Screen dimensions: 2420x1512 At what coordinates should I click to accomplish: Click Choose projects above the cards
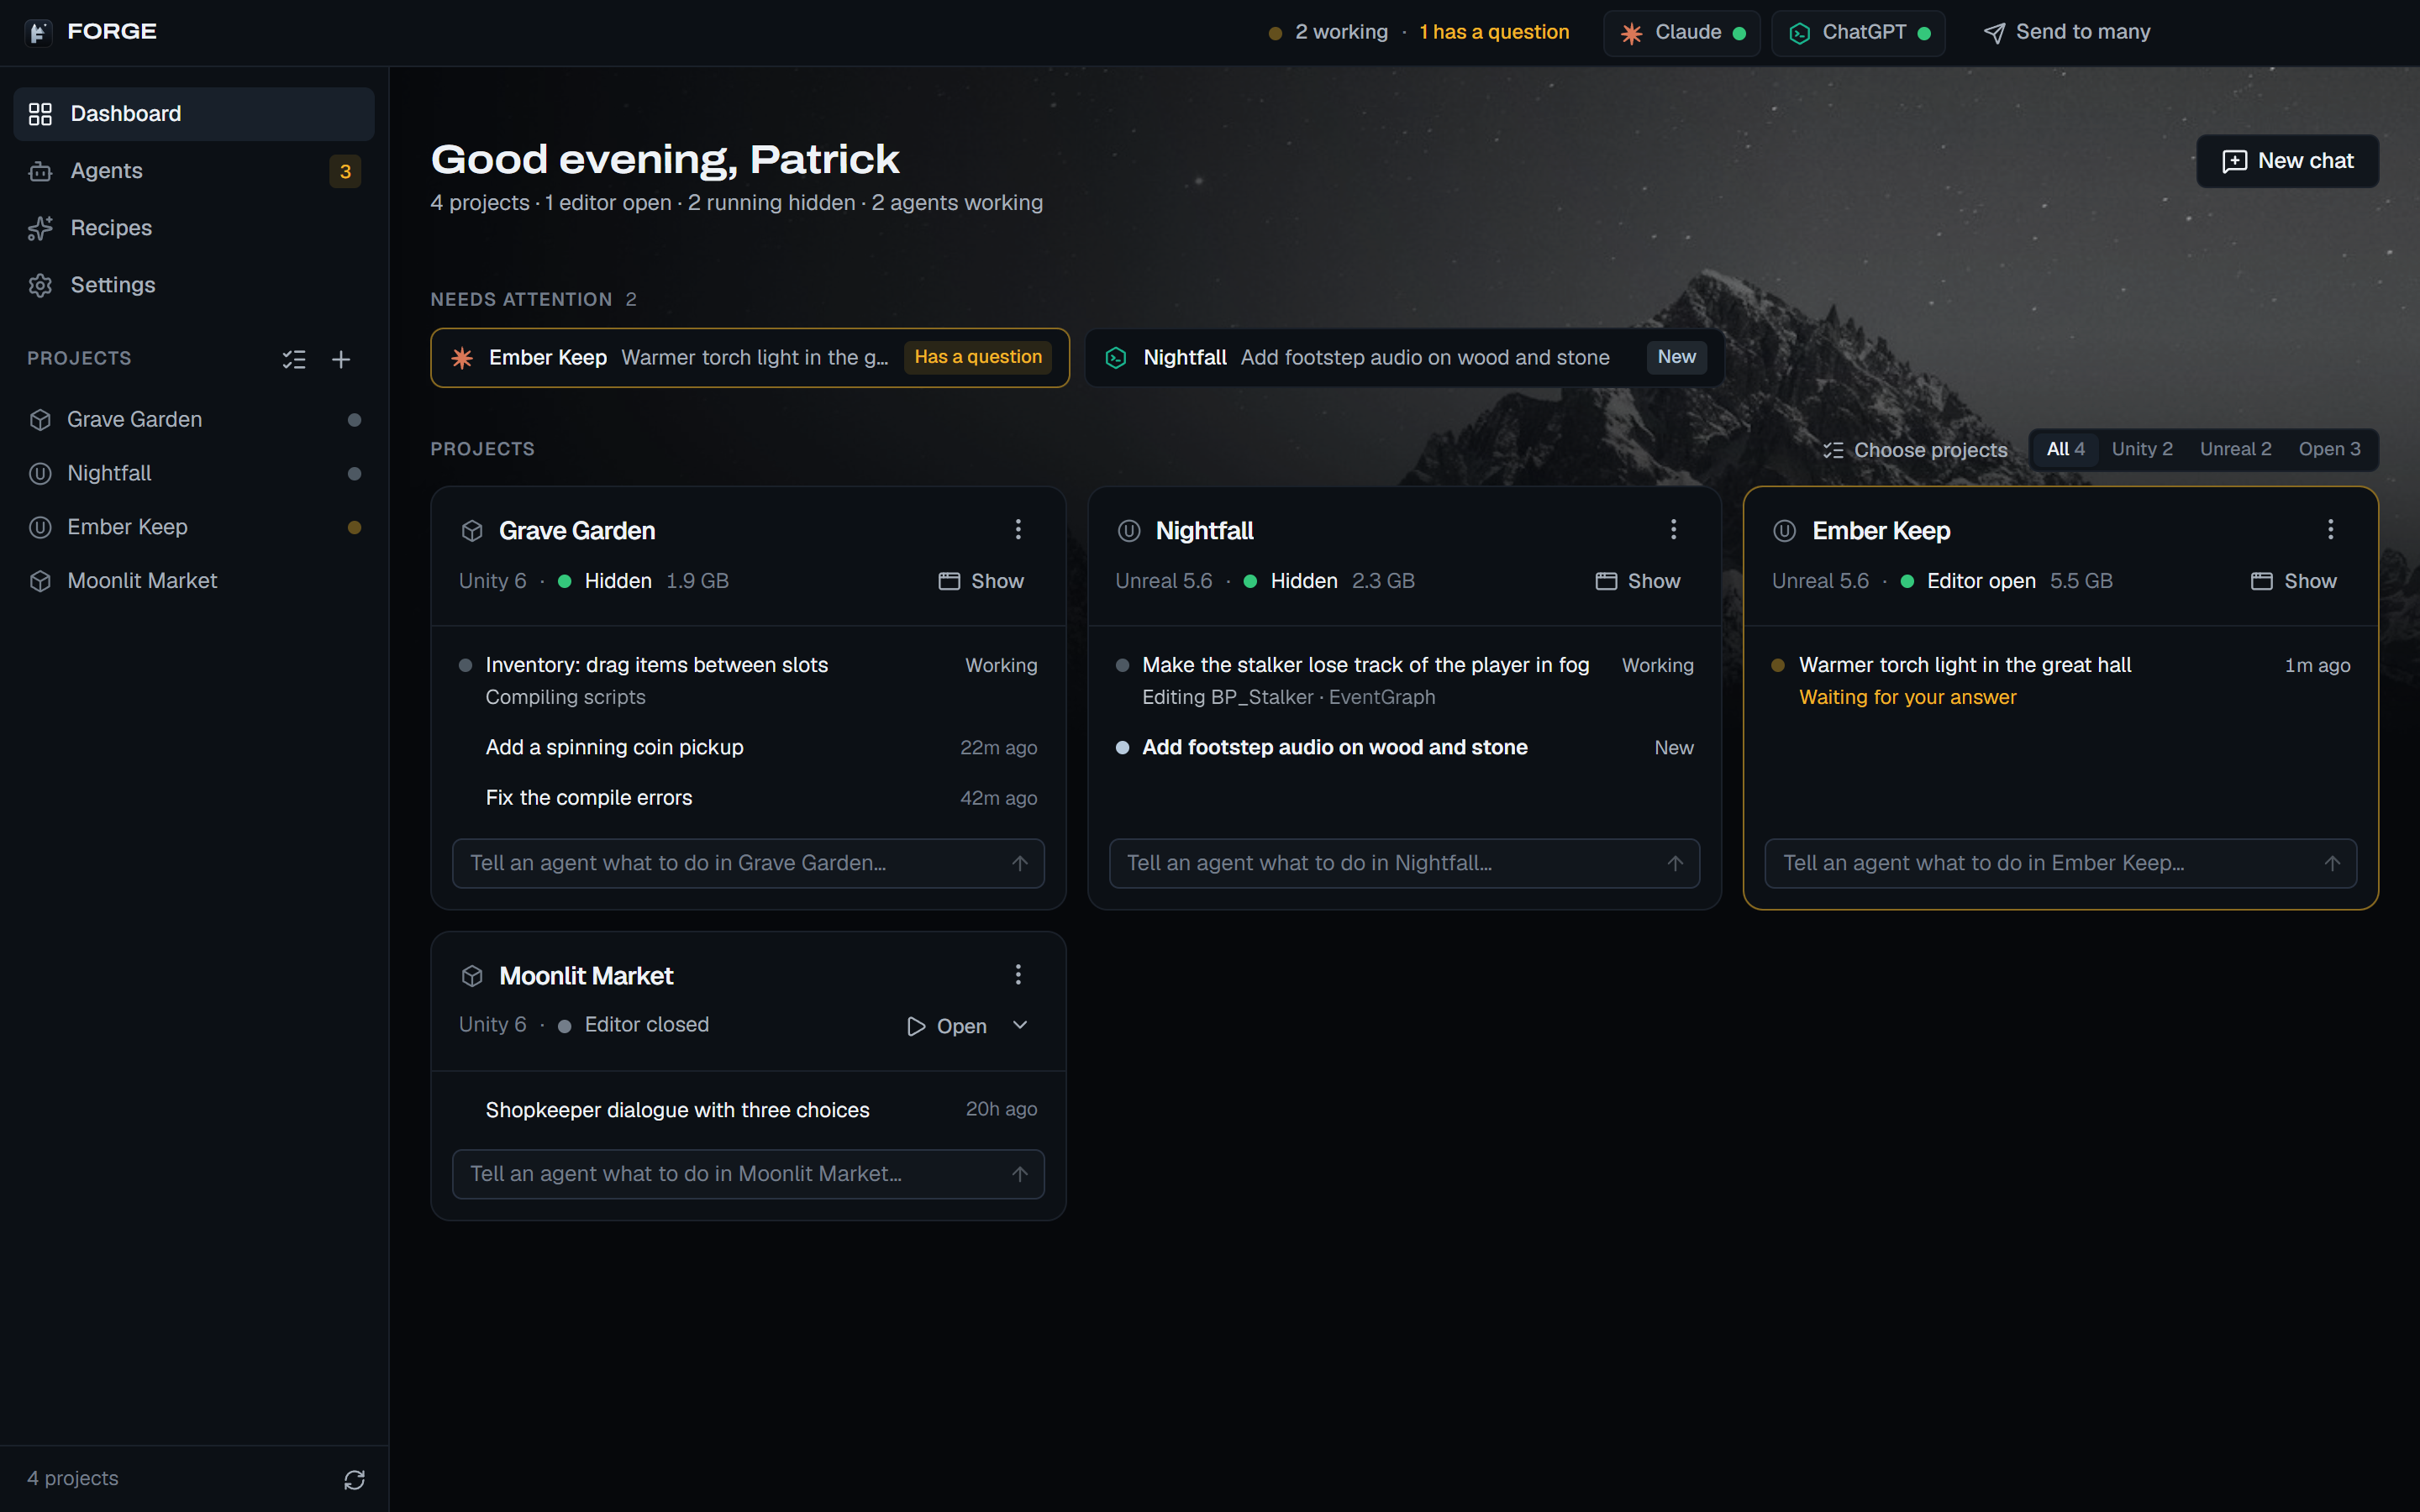[x=1914, y=450]
